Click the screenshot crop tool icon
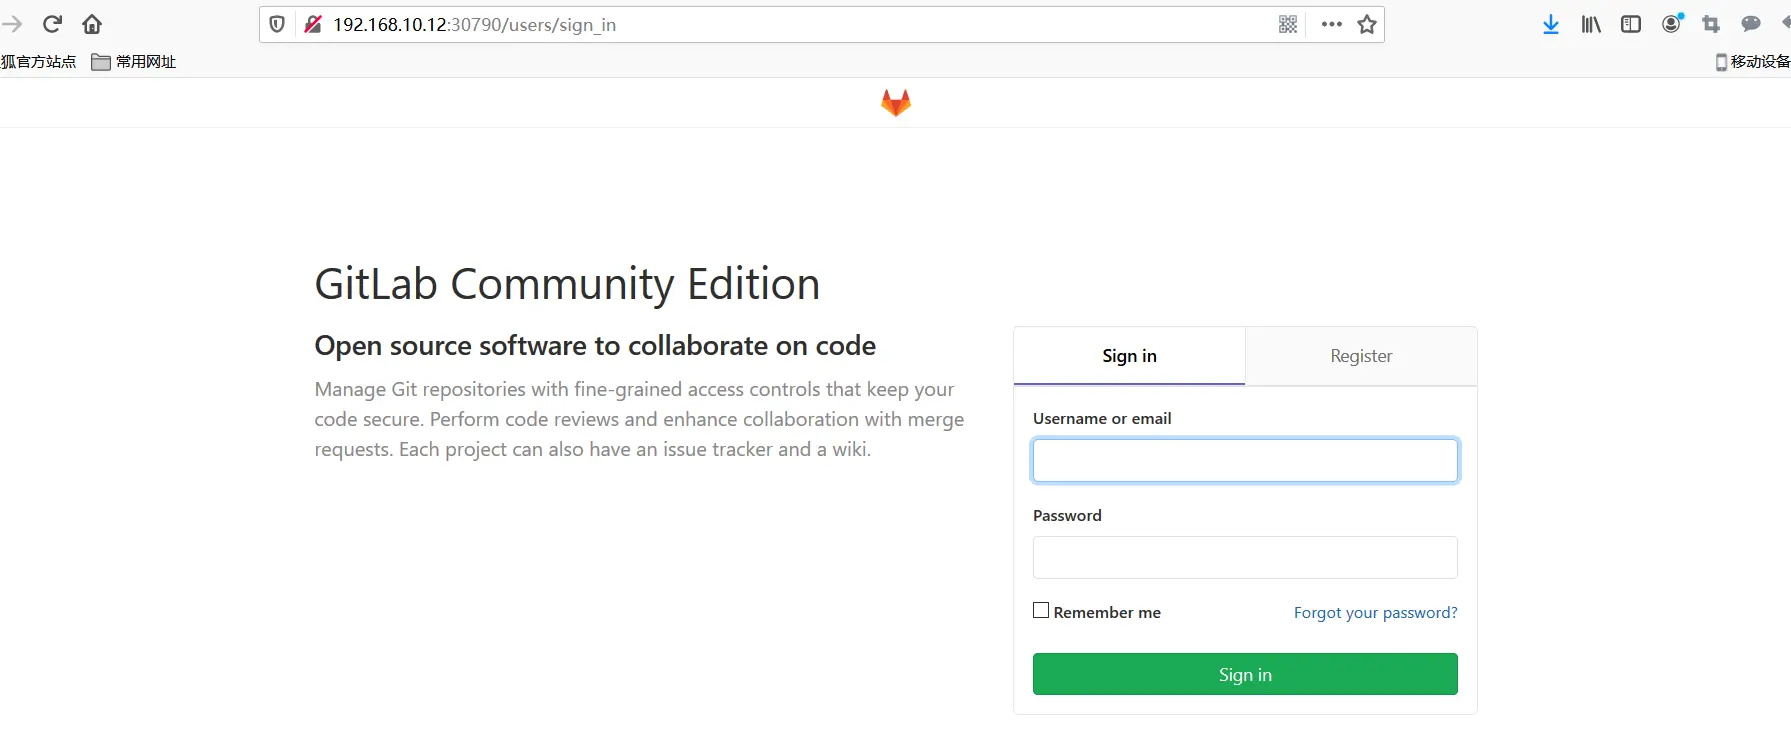1791x756 pixels. 1711,24
